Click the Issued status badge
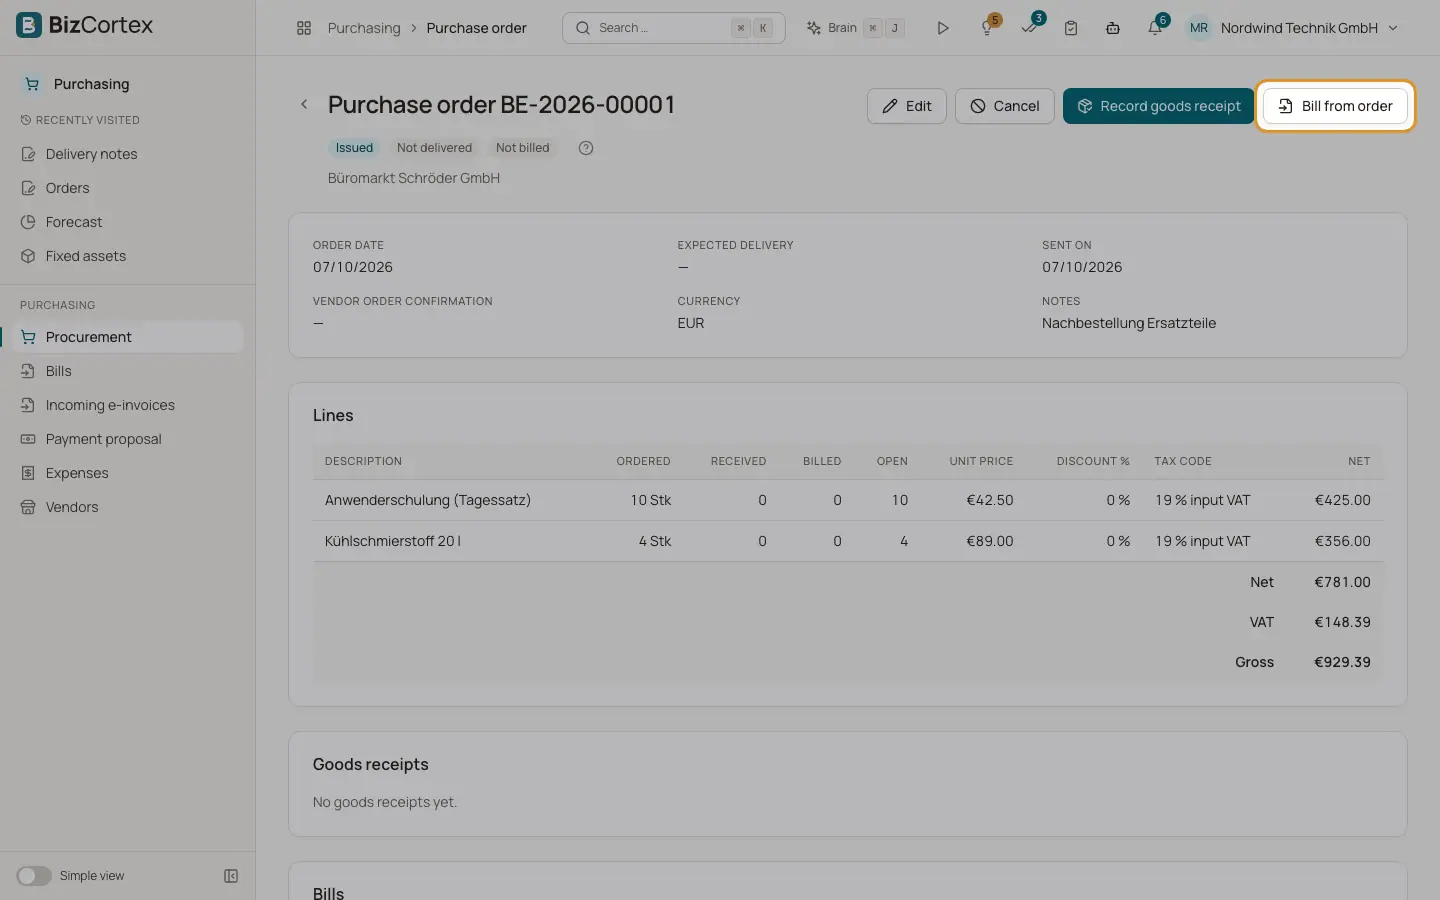 coord(354,148)
